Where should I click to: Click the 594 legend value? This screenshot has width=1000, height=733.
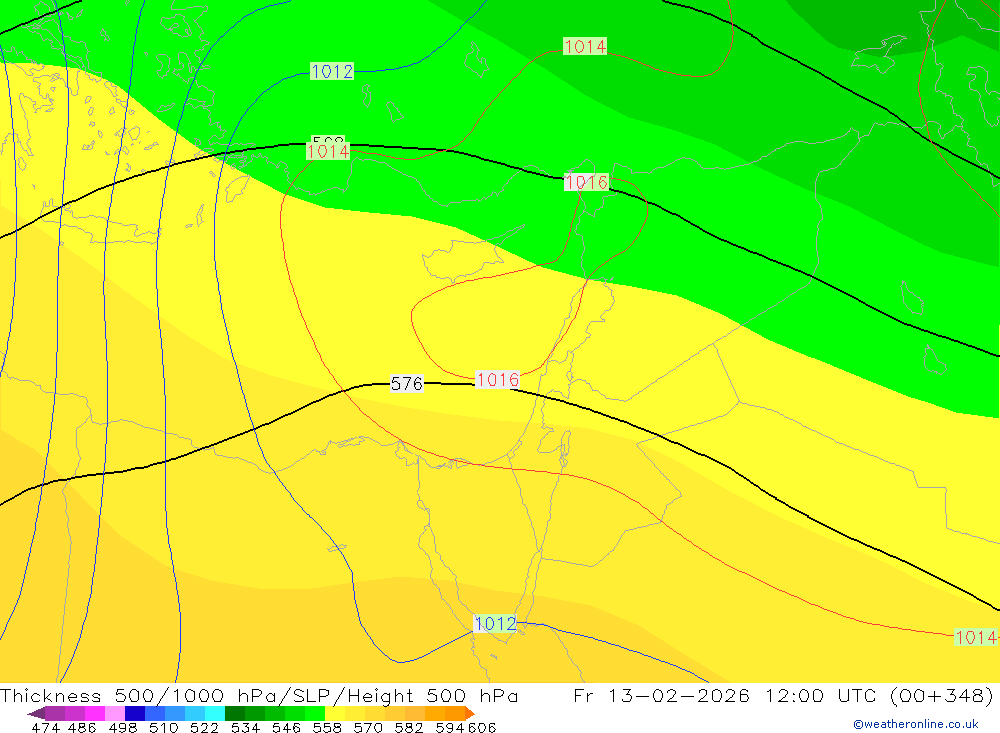point(450,727)
